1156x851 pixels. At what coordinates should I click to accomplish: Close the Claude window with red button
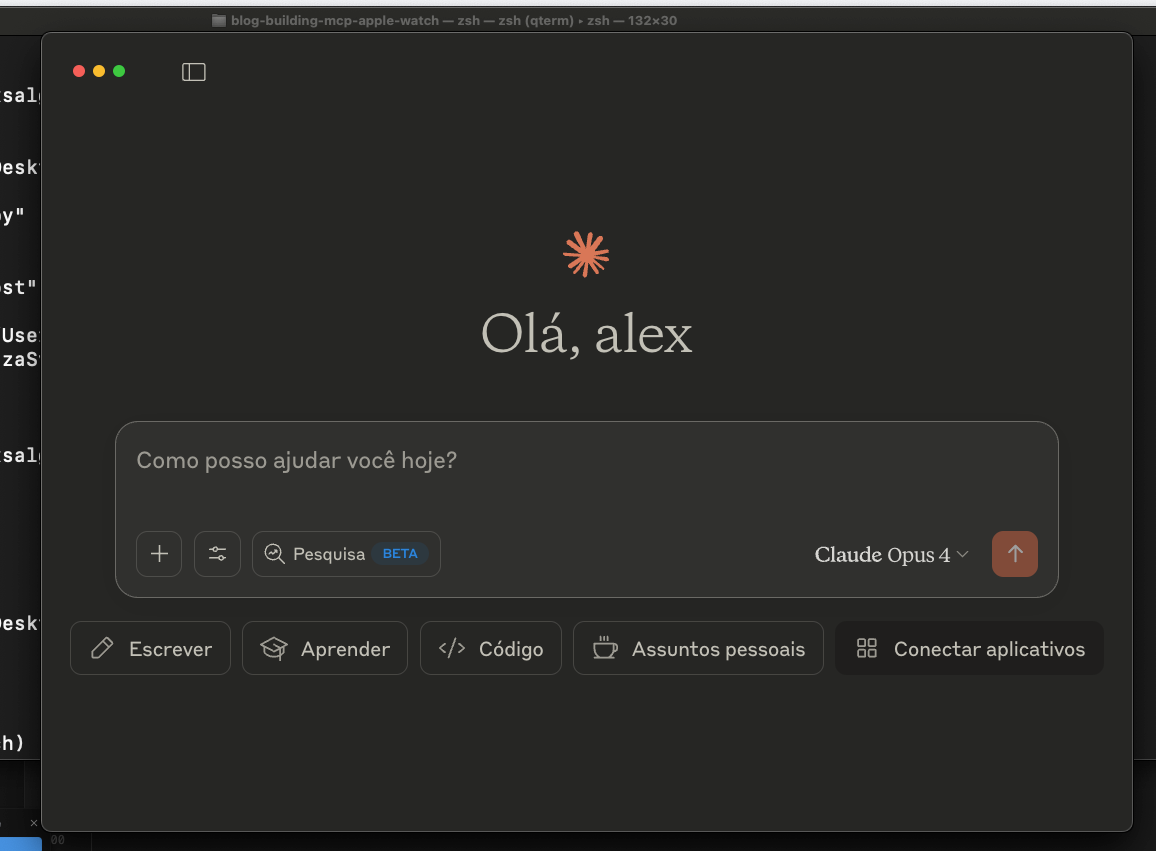[x=79, y=71]
